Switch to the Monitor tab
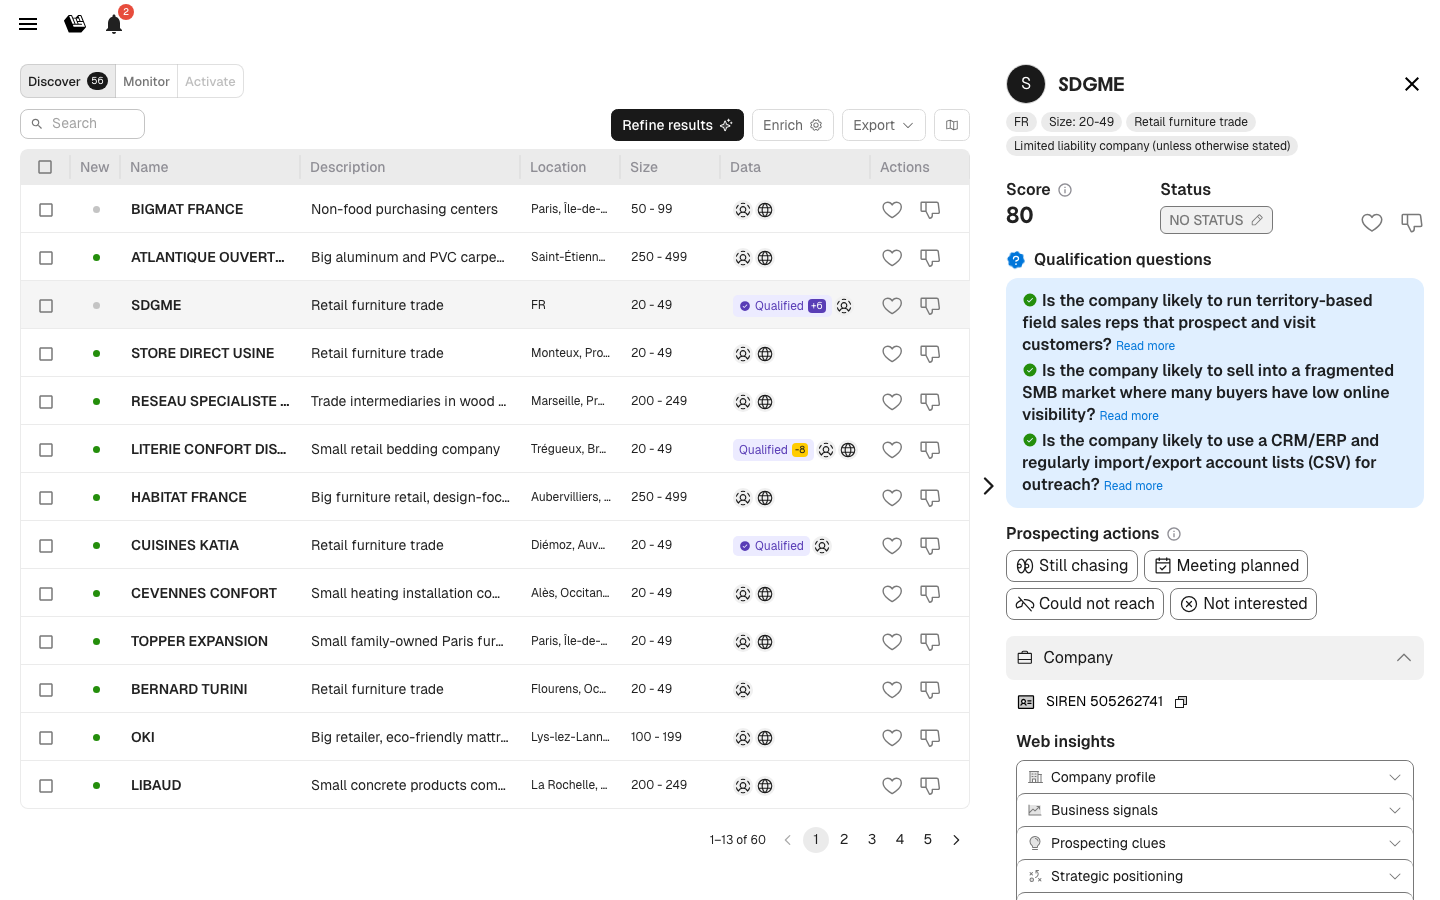Image resolution: width=1440 pixels, height=900 pixels. 146,82
